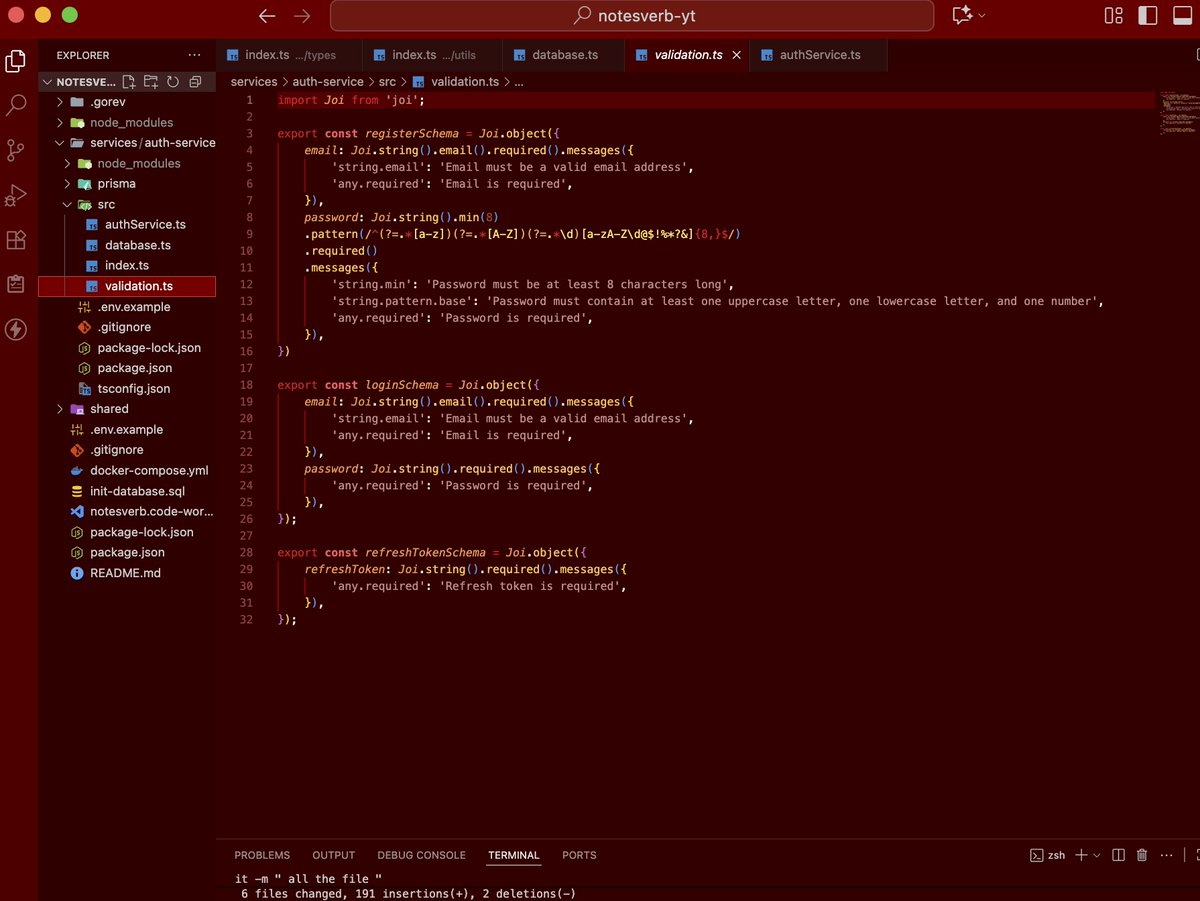Image resolution: width=1200 pixels, height=901 pixels.
Task: Open the lightning bolt activity bar icon
Action: point(16,329)
